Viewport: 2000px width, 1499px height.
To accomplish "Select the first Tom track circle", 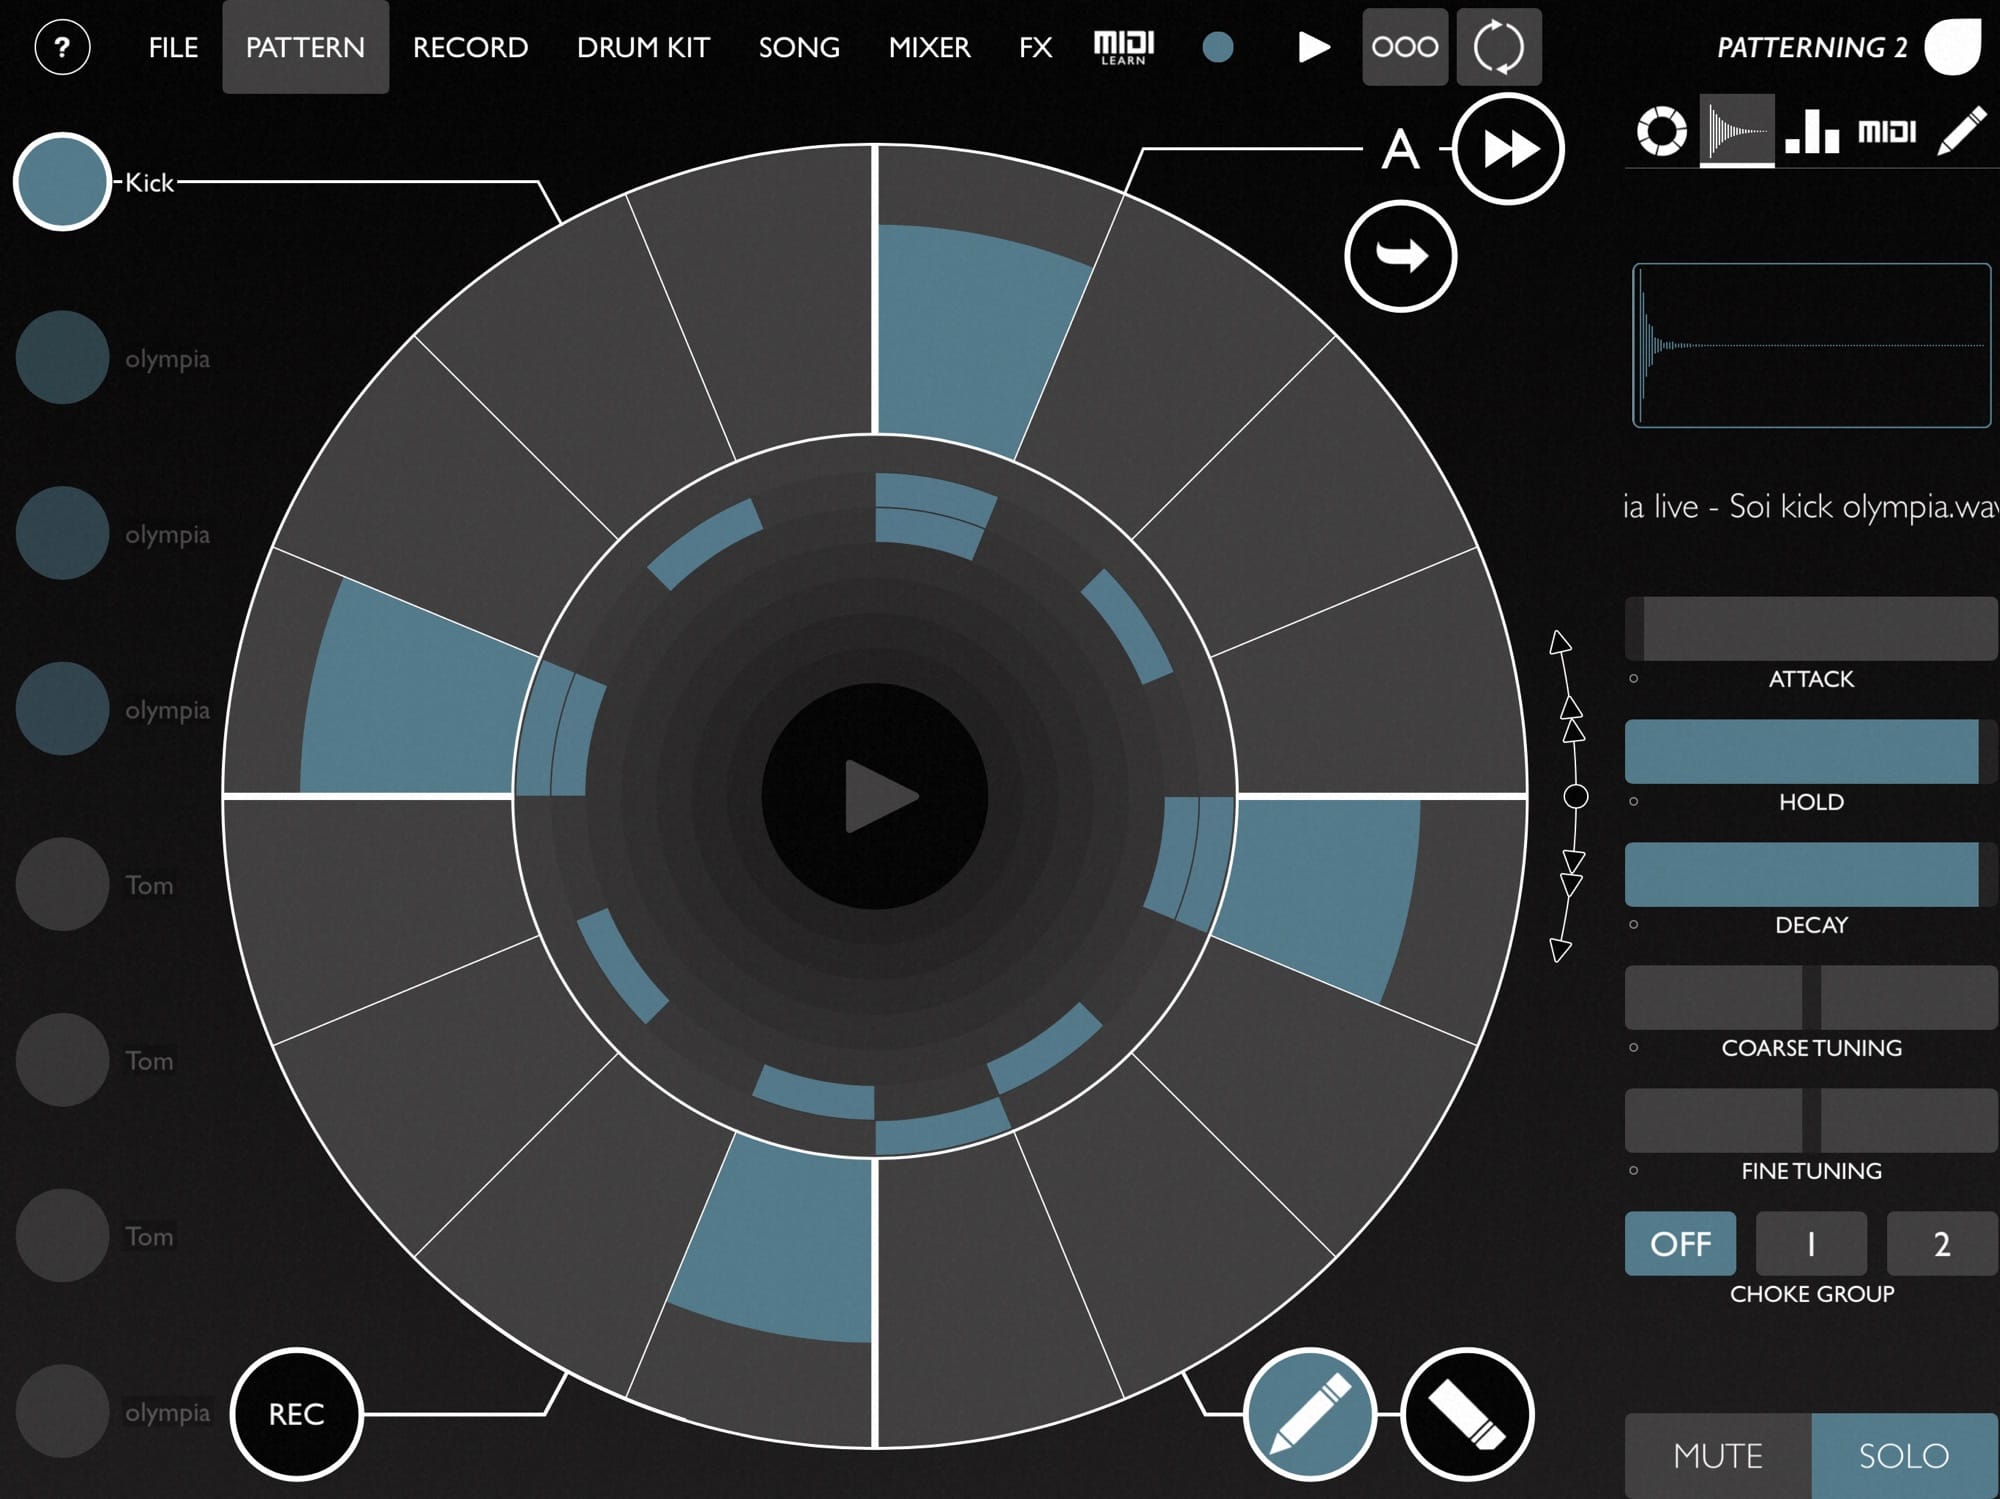I will (x=62, y=884).
